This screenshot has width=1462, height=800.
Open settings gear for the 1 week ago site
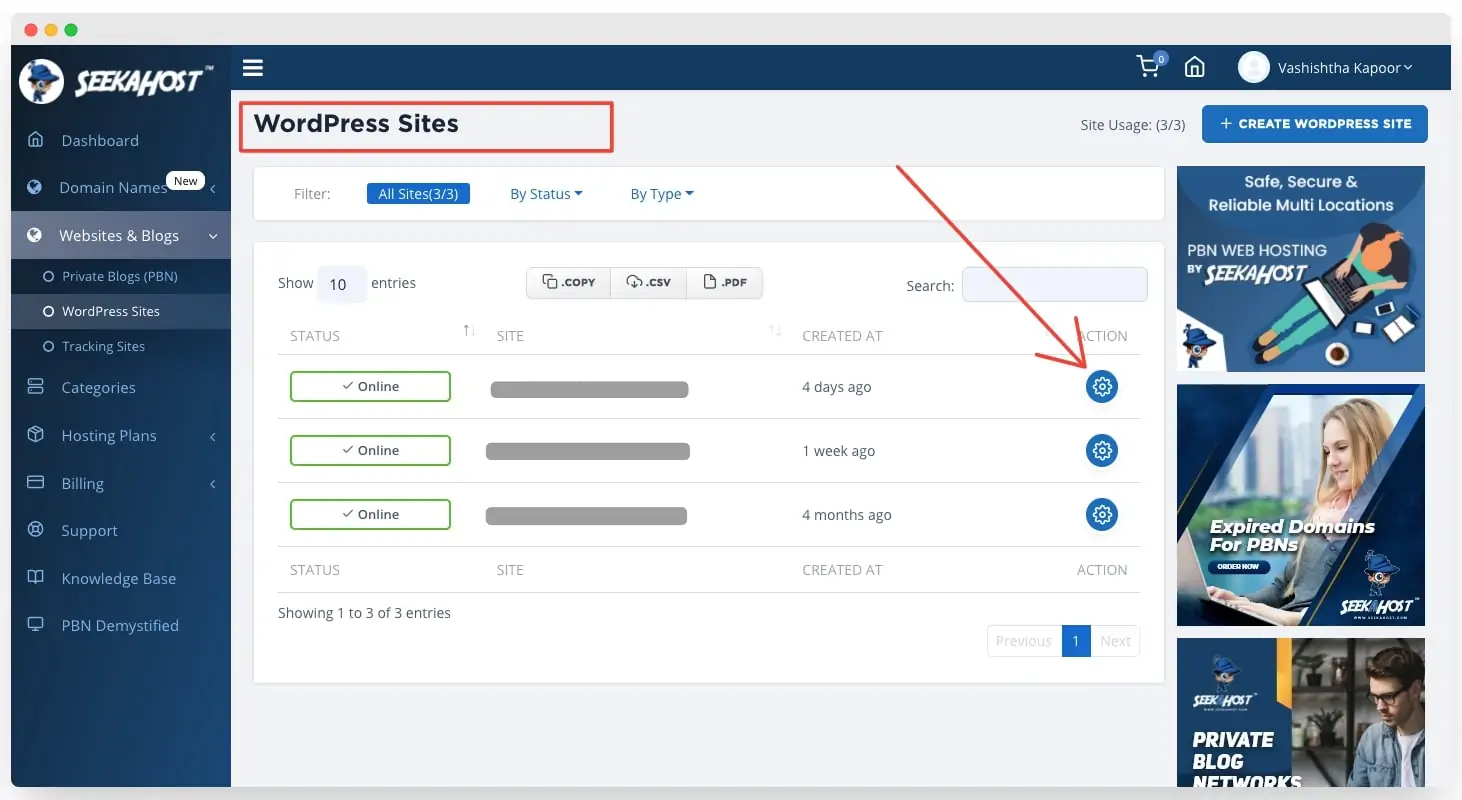(1102, 451)
